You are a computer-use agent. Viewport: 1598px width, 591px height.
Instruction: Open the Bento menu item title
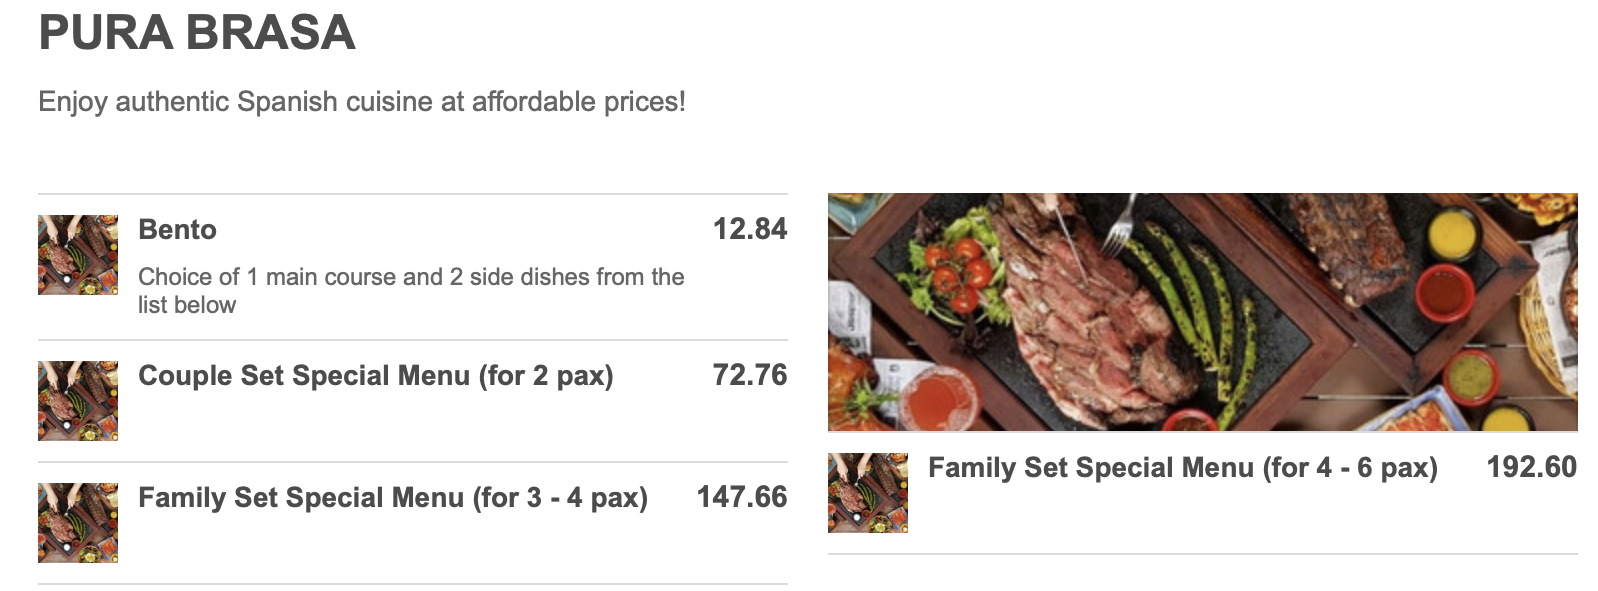(177, 230)
